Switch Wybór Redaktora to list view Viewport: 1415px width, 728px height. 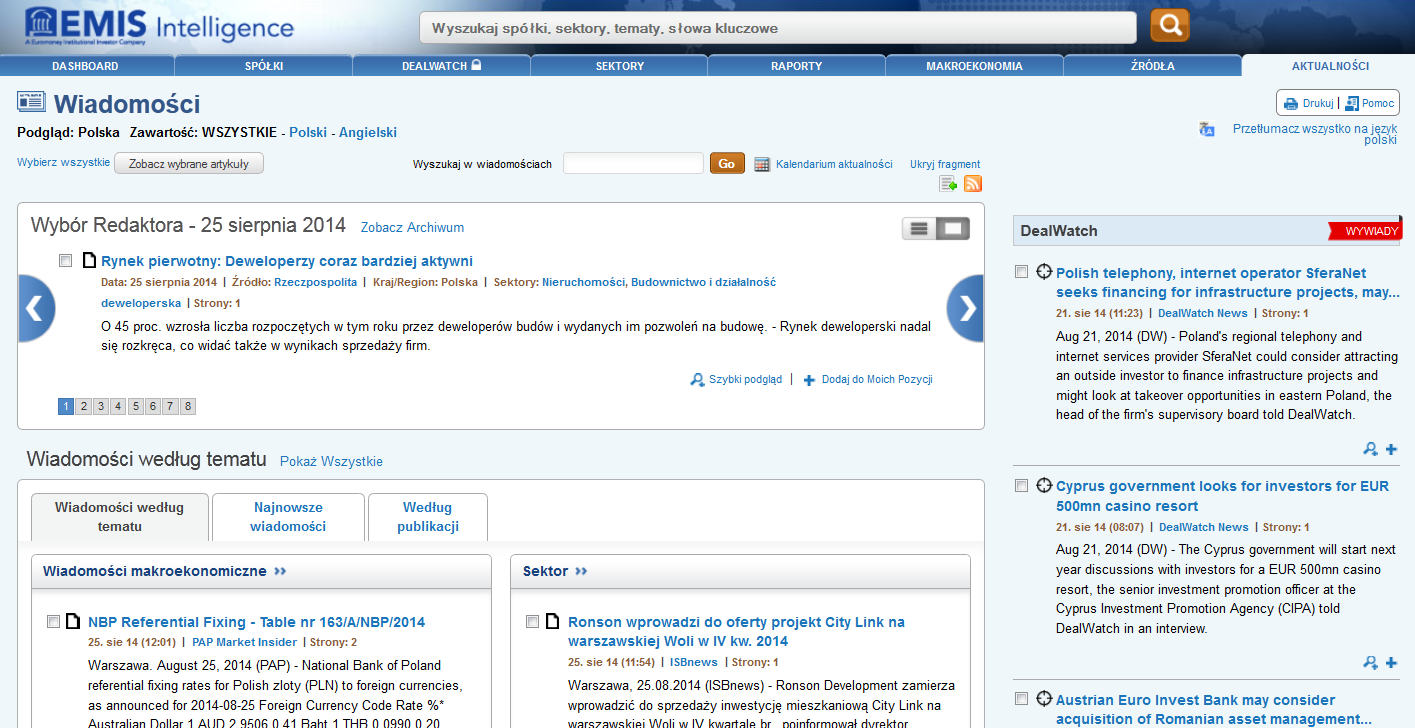[919, 229]
